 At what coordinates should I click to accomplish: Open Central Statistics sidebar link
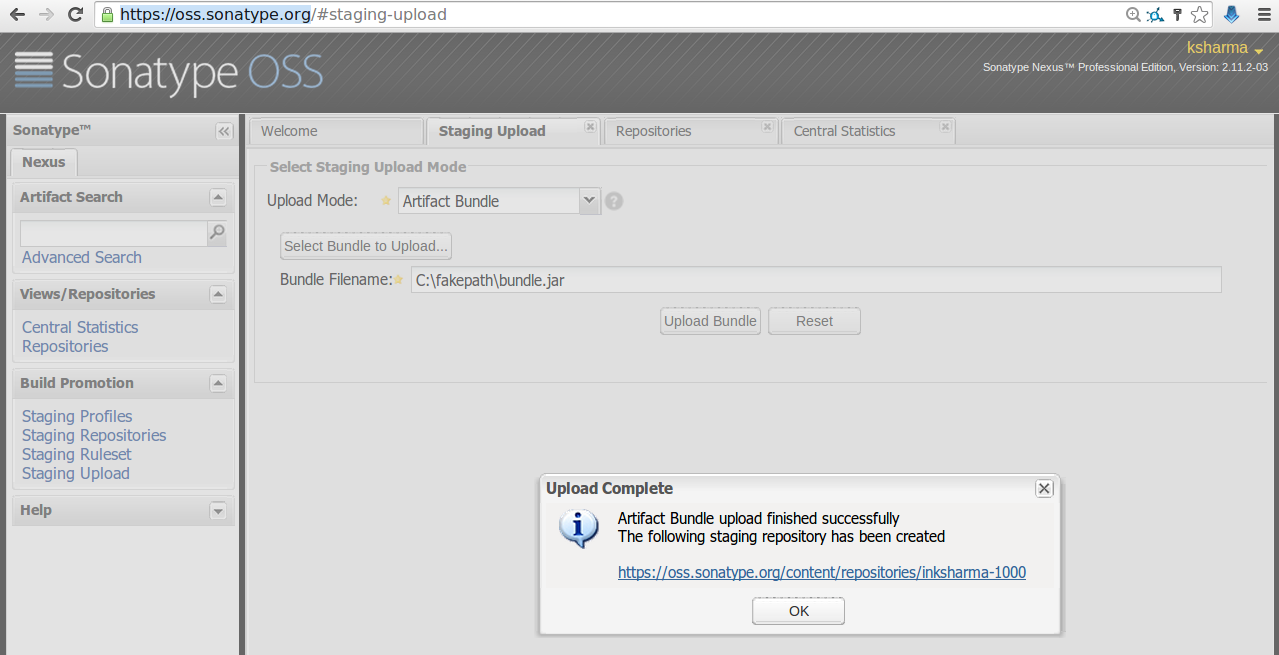tap(80, 327)
